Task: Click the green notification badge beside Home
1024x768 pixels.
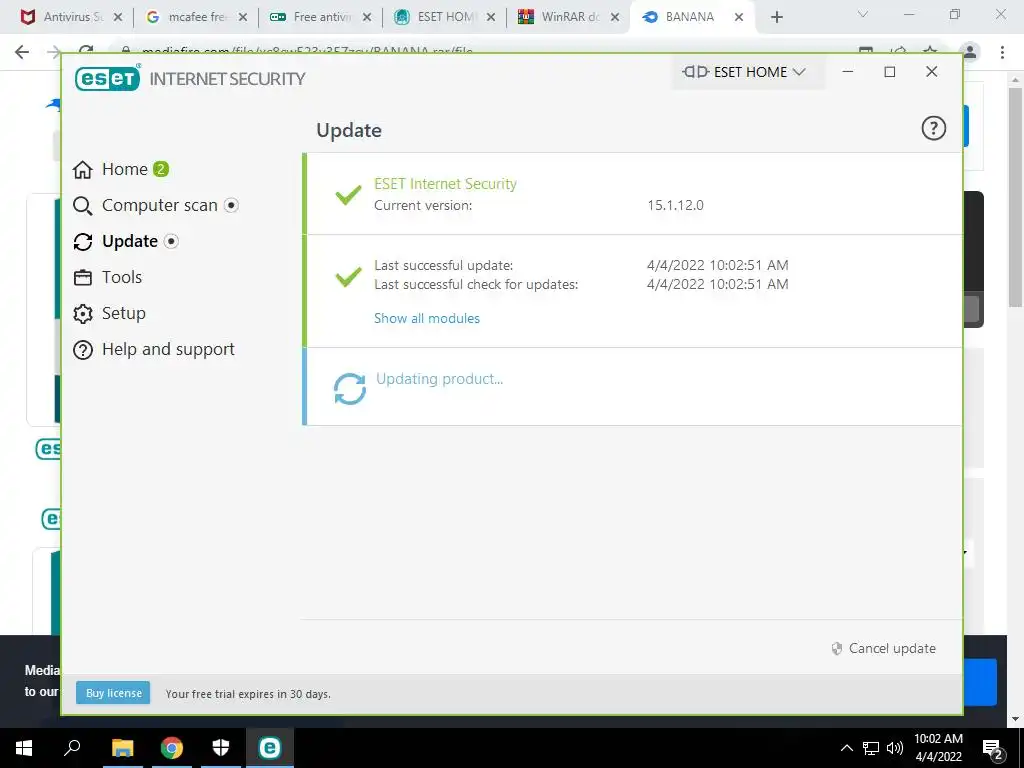Action: pyautogui.click(x=161, y=169)
